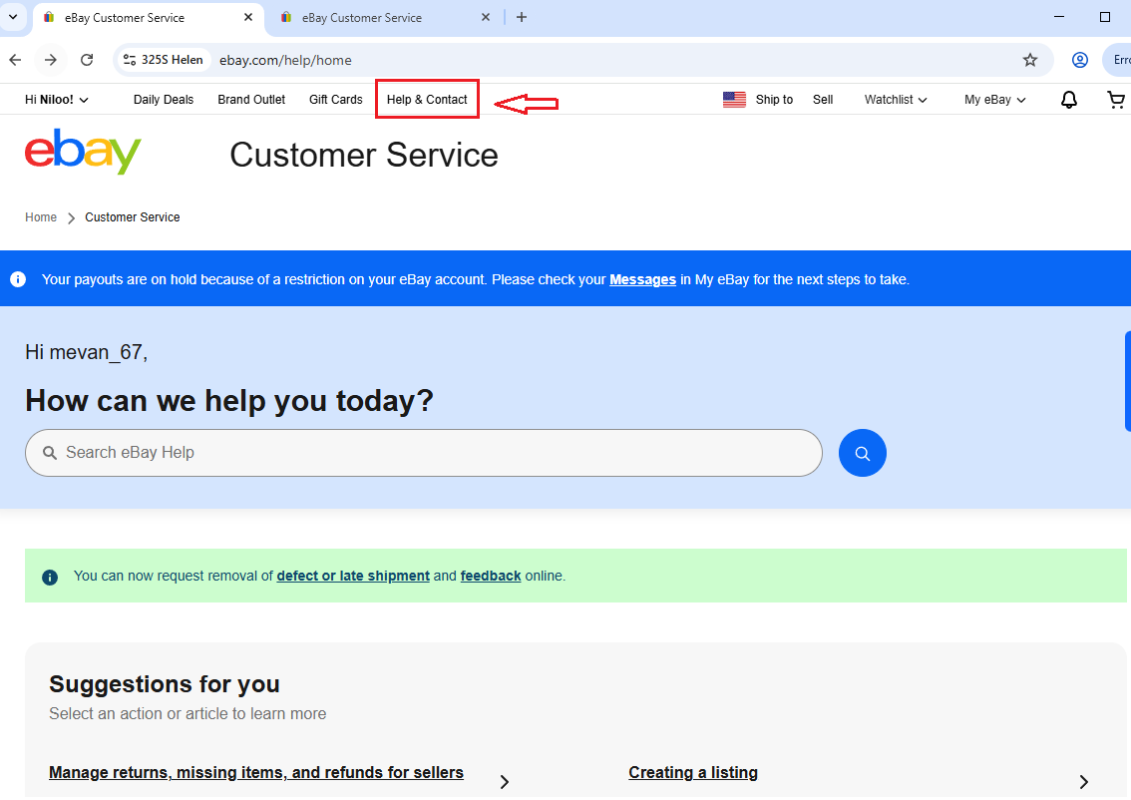Open Brand Outlet
Image resolution: width=1131 pixels, height=800 pixels.
[251, 100]
